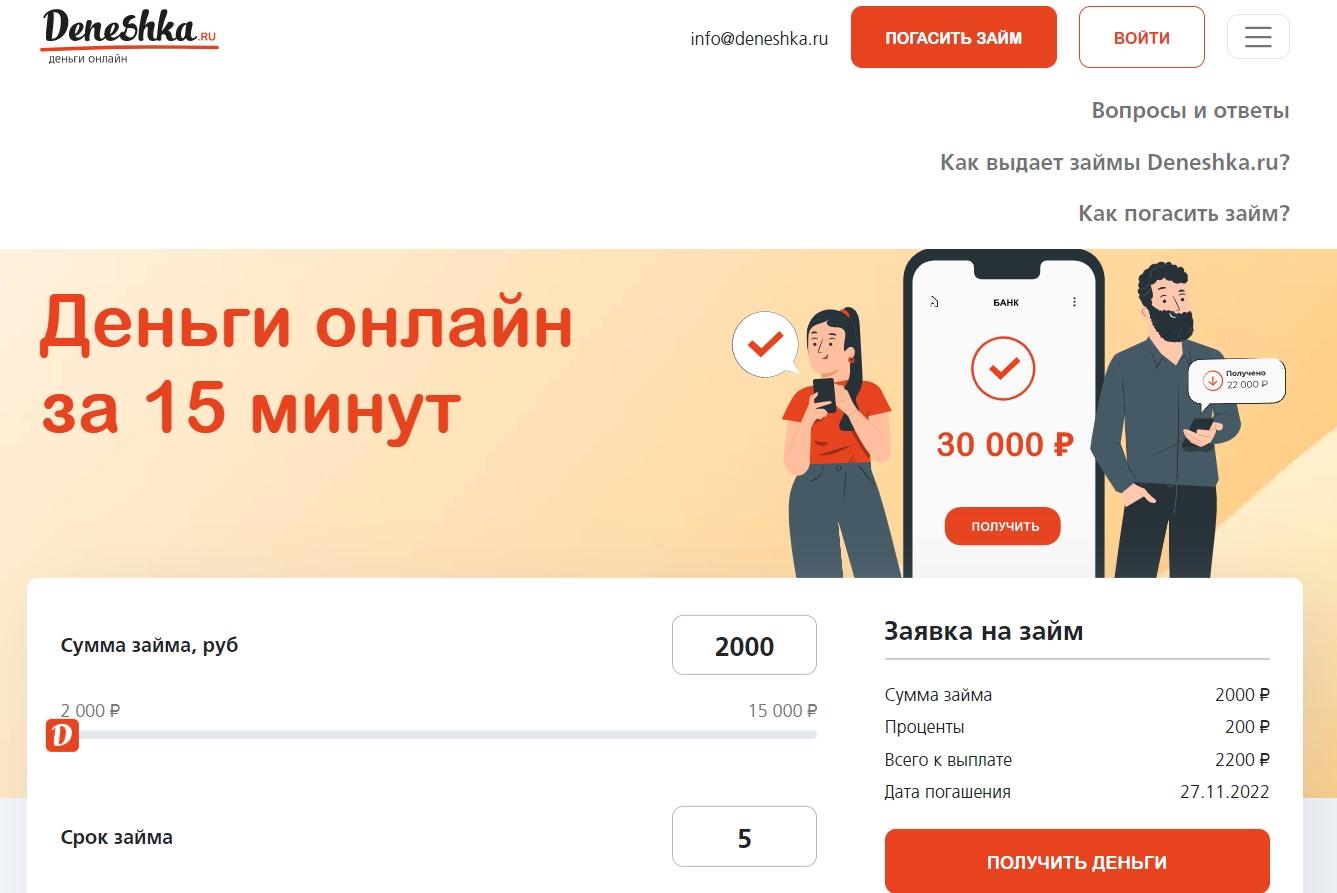Click the 'Получить' button on phone illustration

coord(1002,526)
